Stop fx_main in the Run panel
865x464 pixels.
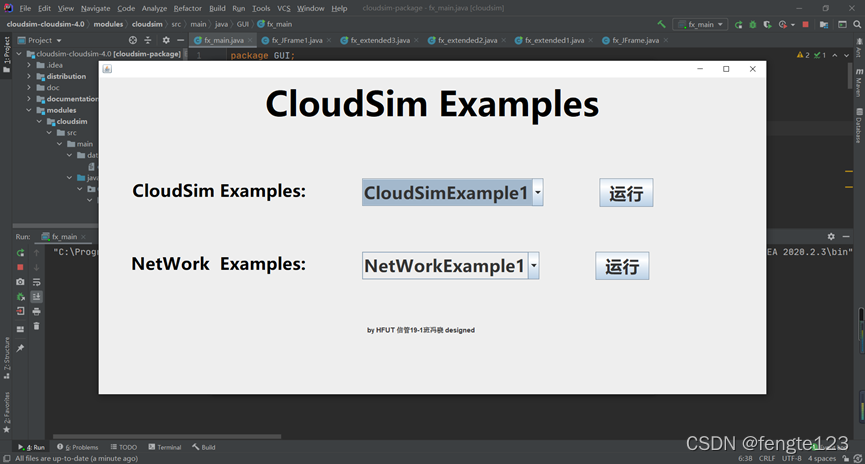click(x=20, y=267)
